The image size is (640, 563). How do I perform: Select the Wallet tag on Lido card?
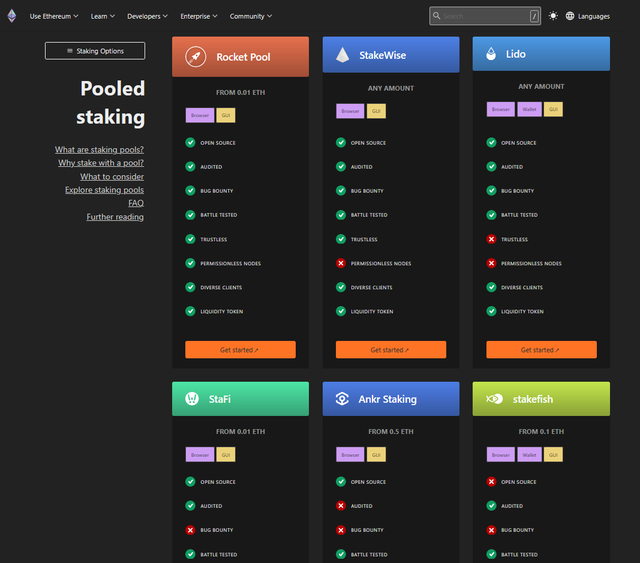tap(530, 109)
